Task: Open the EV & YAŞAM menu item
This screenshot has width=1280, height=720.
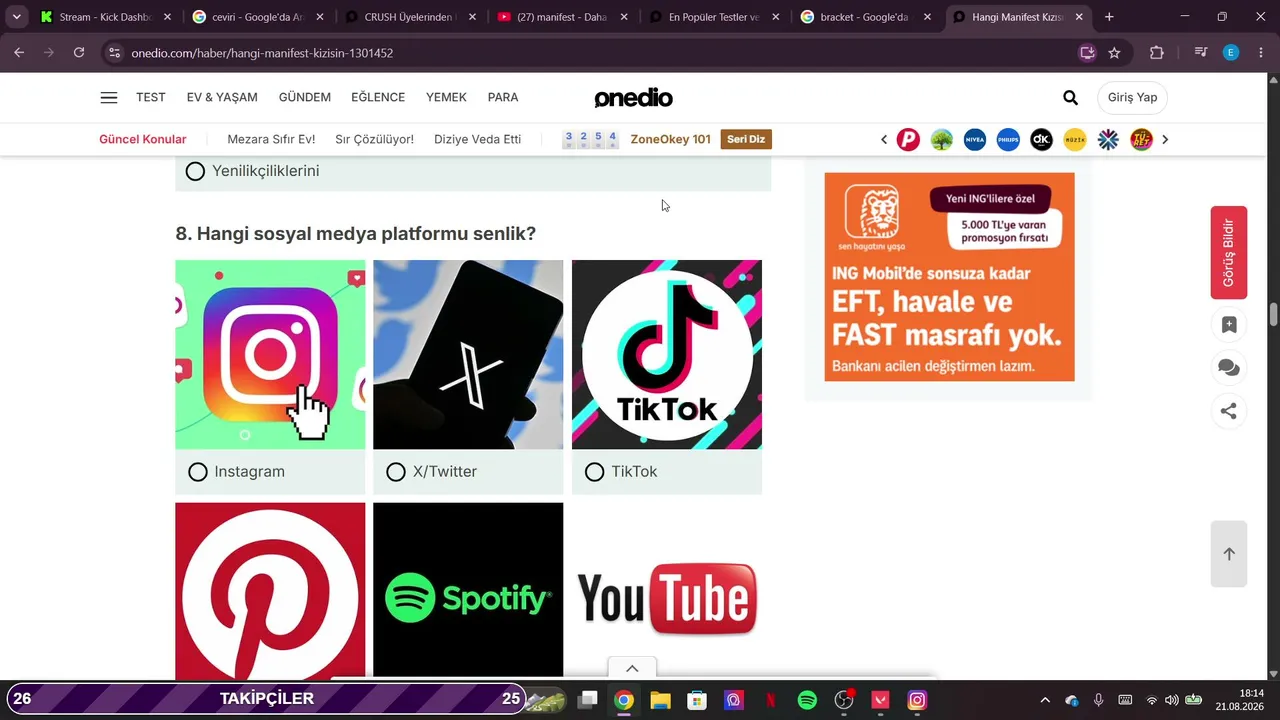Action: tap(222, 97)
